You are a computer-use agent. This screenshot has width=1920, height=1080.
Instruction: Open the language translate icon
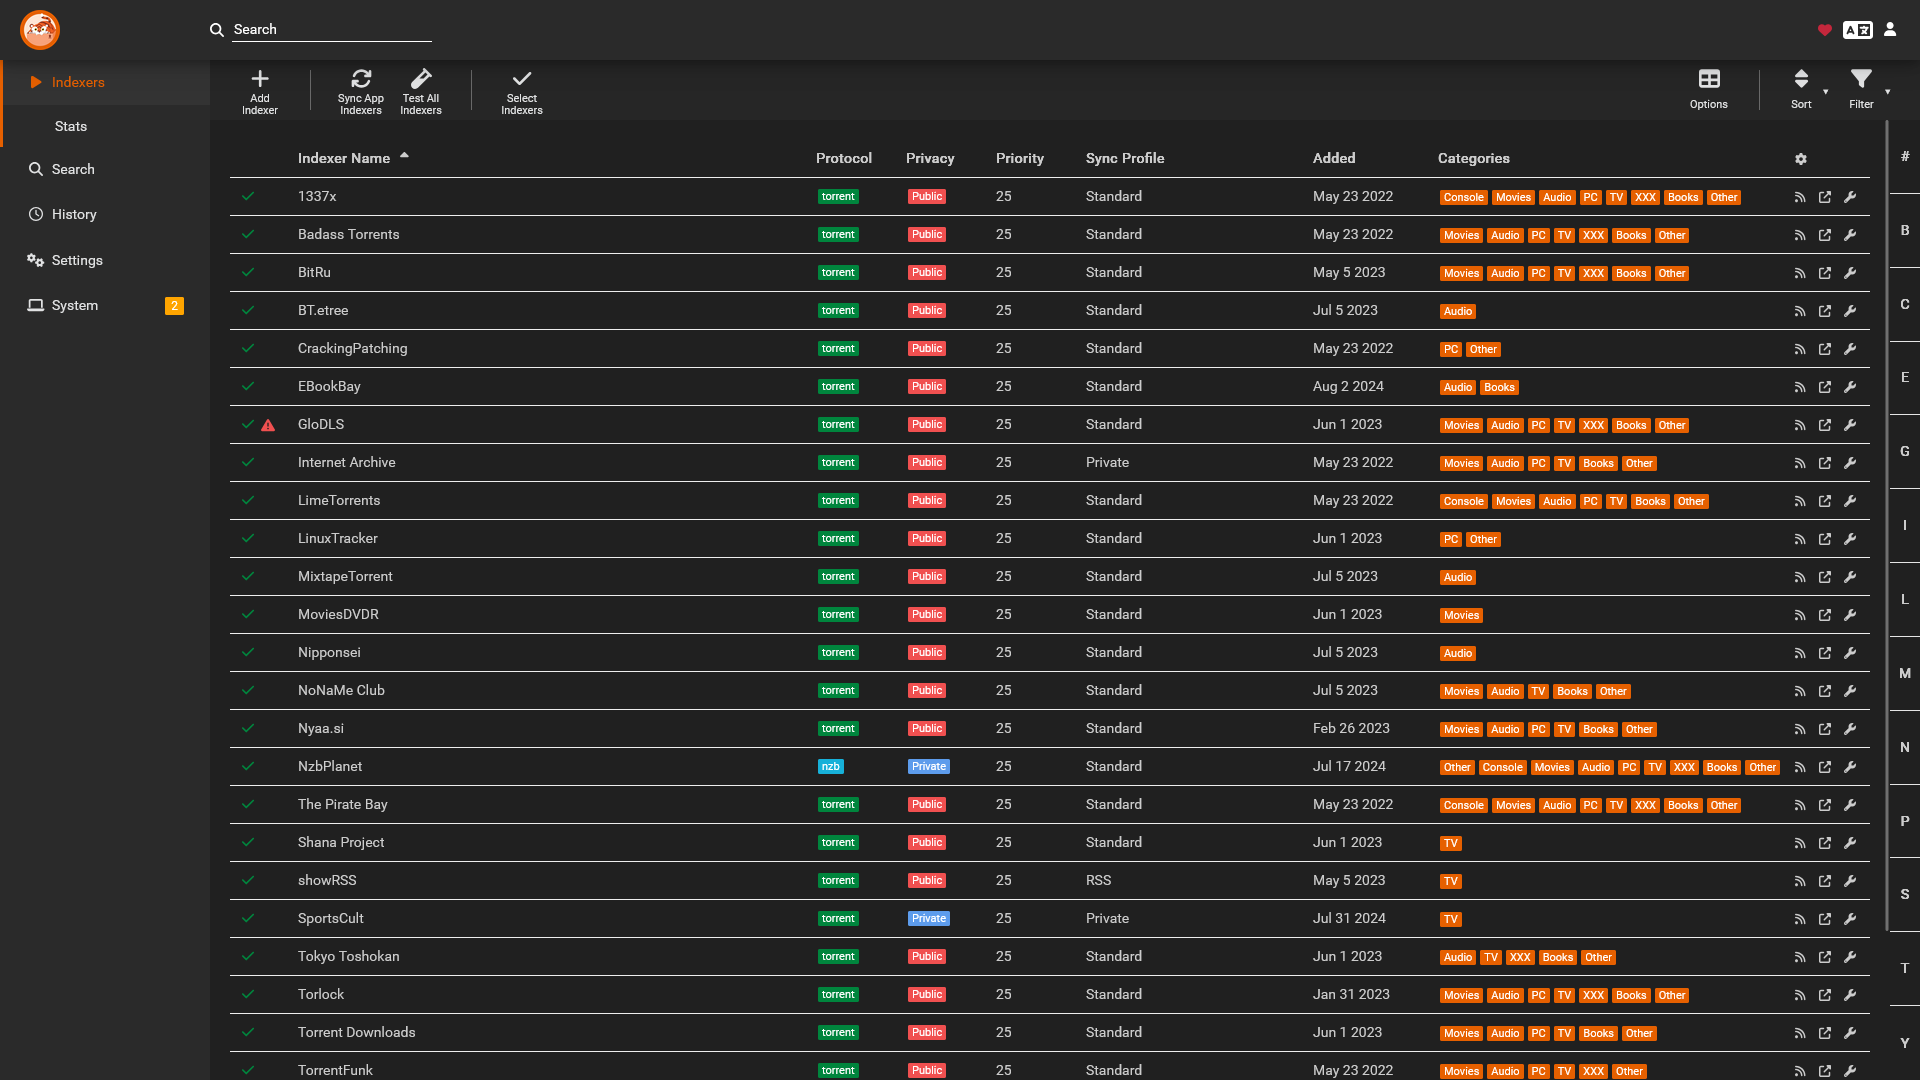1858,30
